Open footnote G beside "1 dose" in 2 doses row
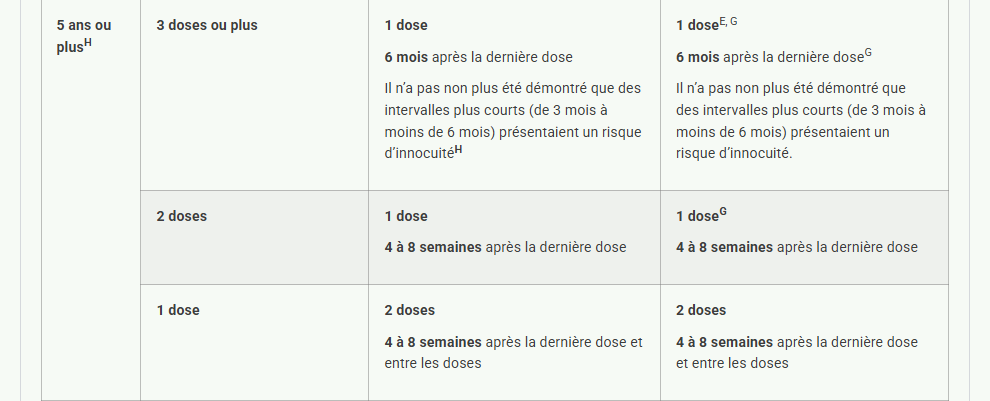Viewport: 990px width, 401px height. 722,212
